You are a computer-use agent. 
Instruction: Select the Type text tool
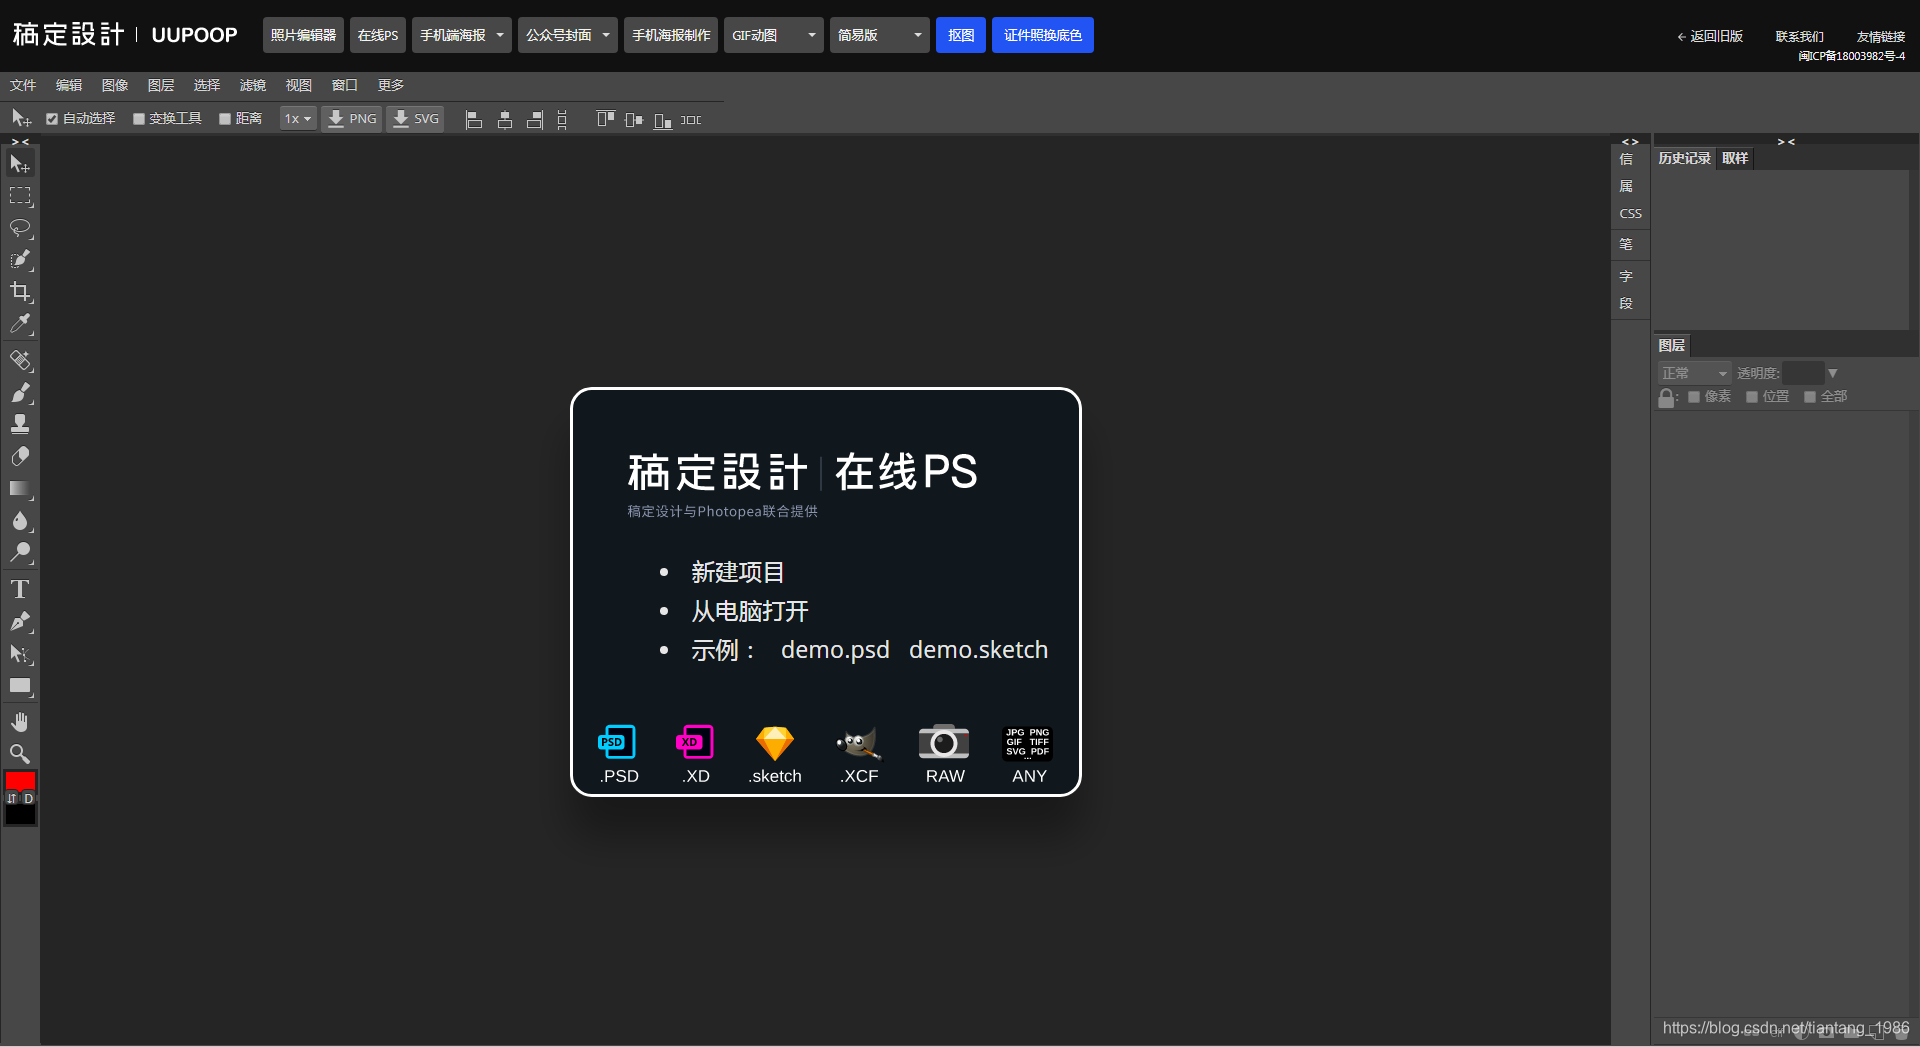pyautogui.click(x=20, y=589)
